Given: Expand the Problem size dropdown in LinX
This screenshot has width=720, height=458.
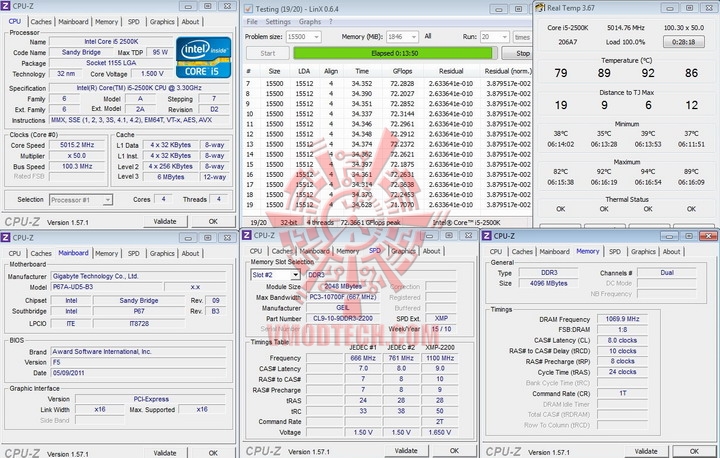Looking at the screenshot, I should [316, 37].
